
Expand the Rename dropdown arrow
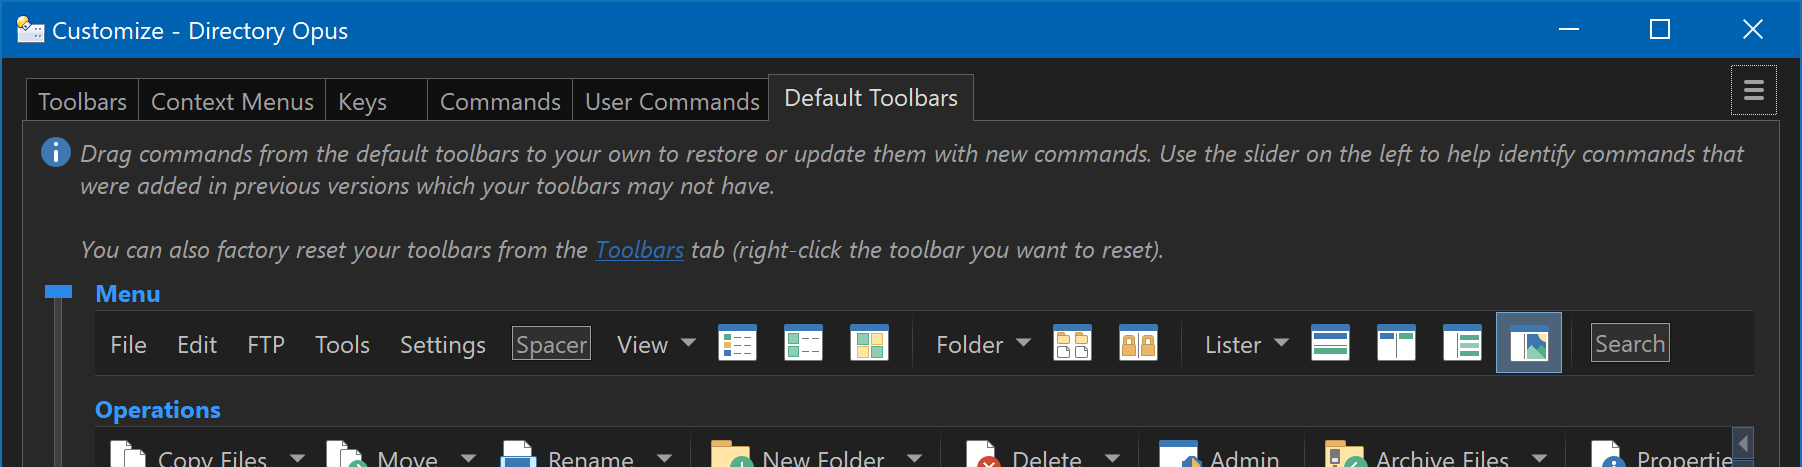[x=664, y=457]
